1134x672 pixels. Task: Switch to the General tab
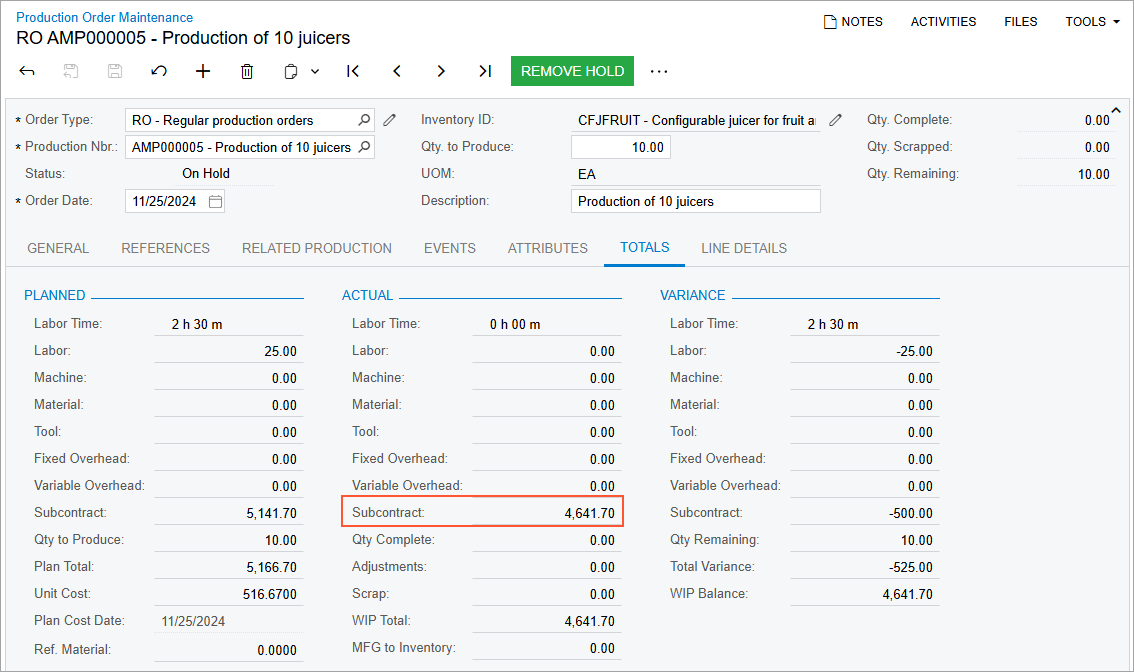coord(58,248)
